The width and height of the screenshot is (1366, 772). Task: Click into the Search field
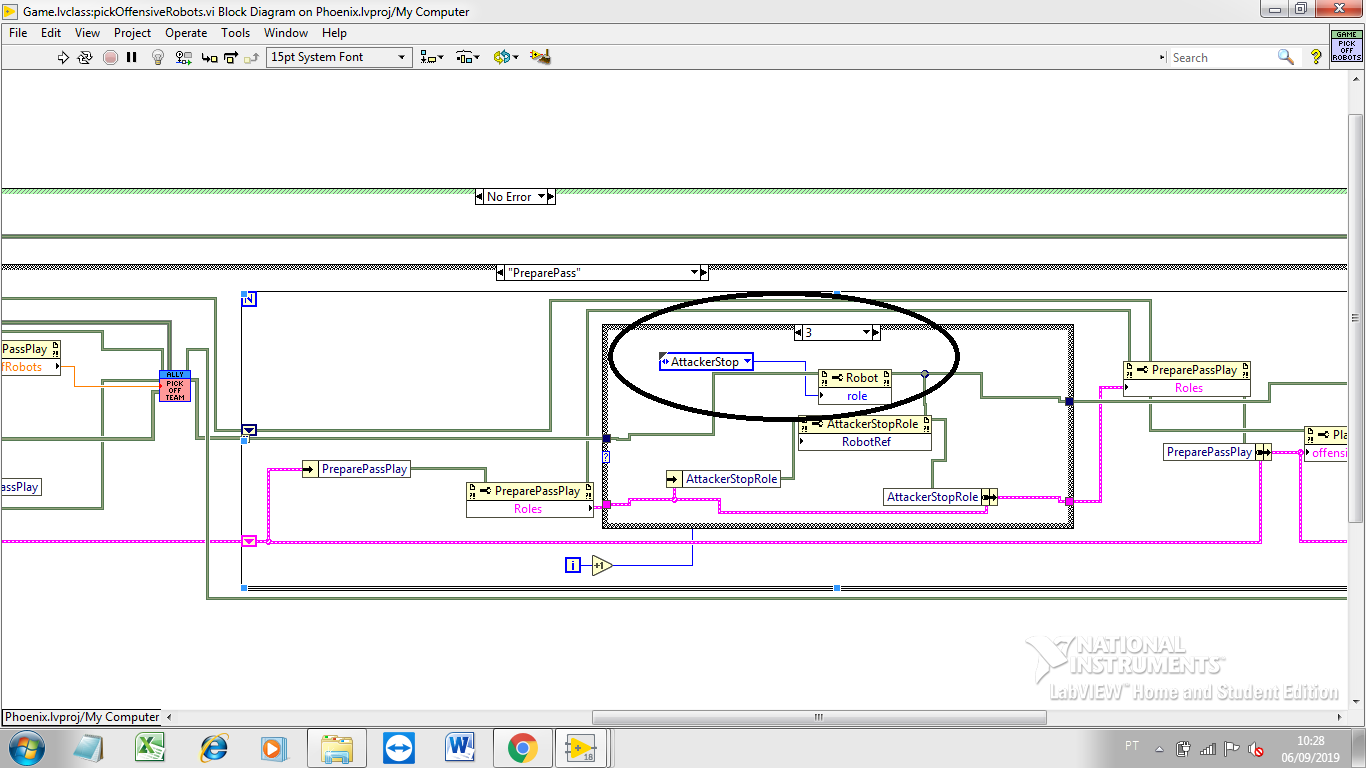(x=1222, y=57)
